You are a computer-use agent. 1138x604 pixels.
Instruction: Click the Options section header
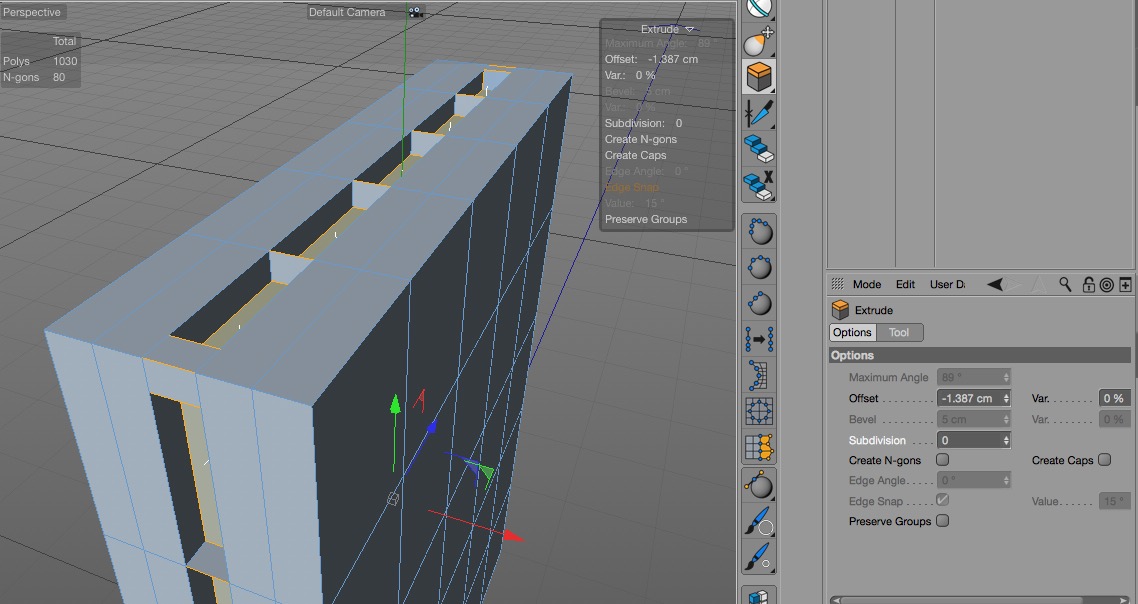pos(980,355)
